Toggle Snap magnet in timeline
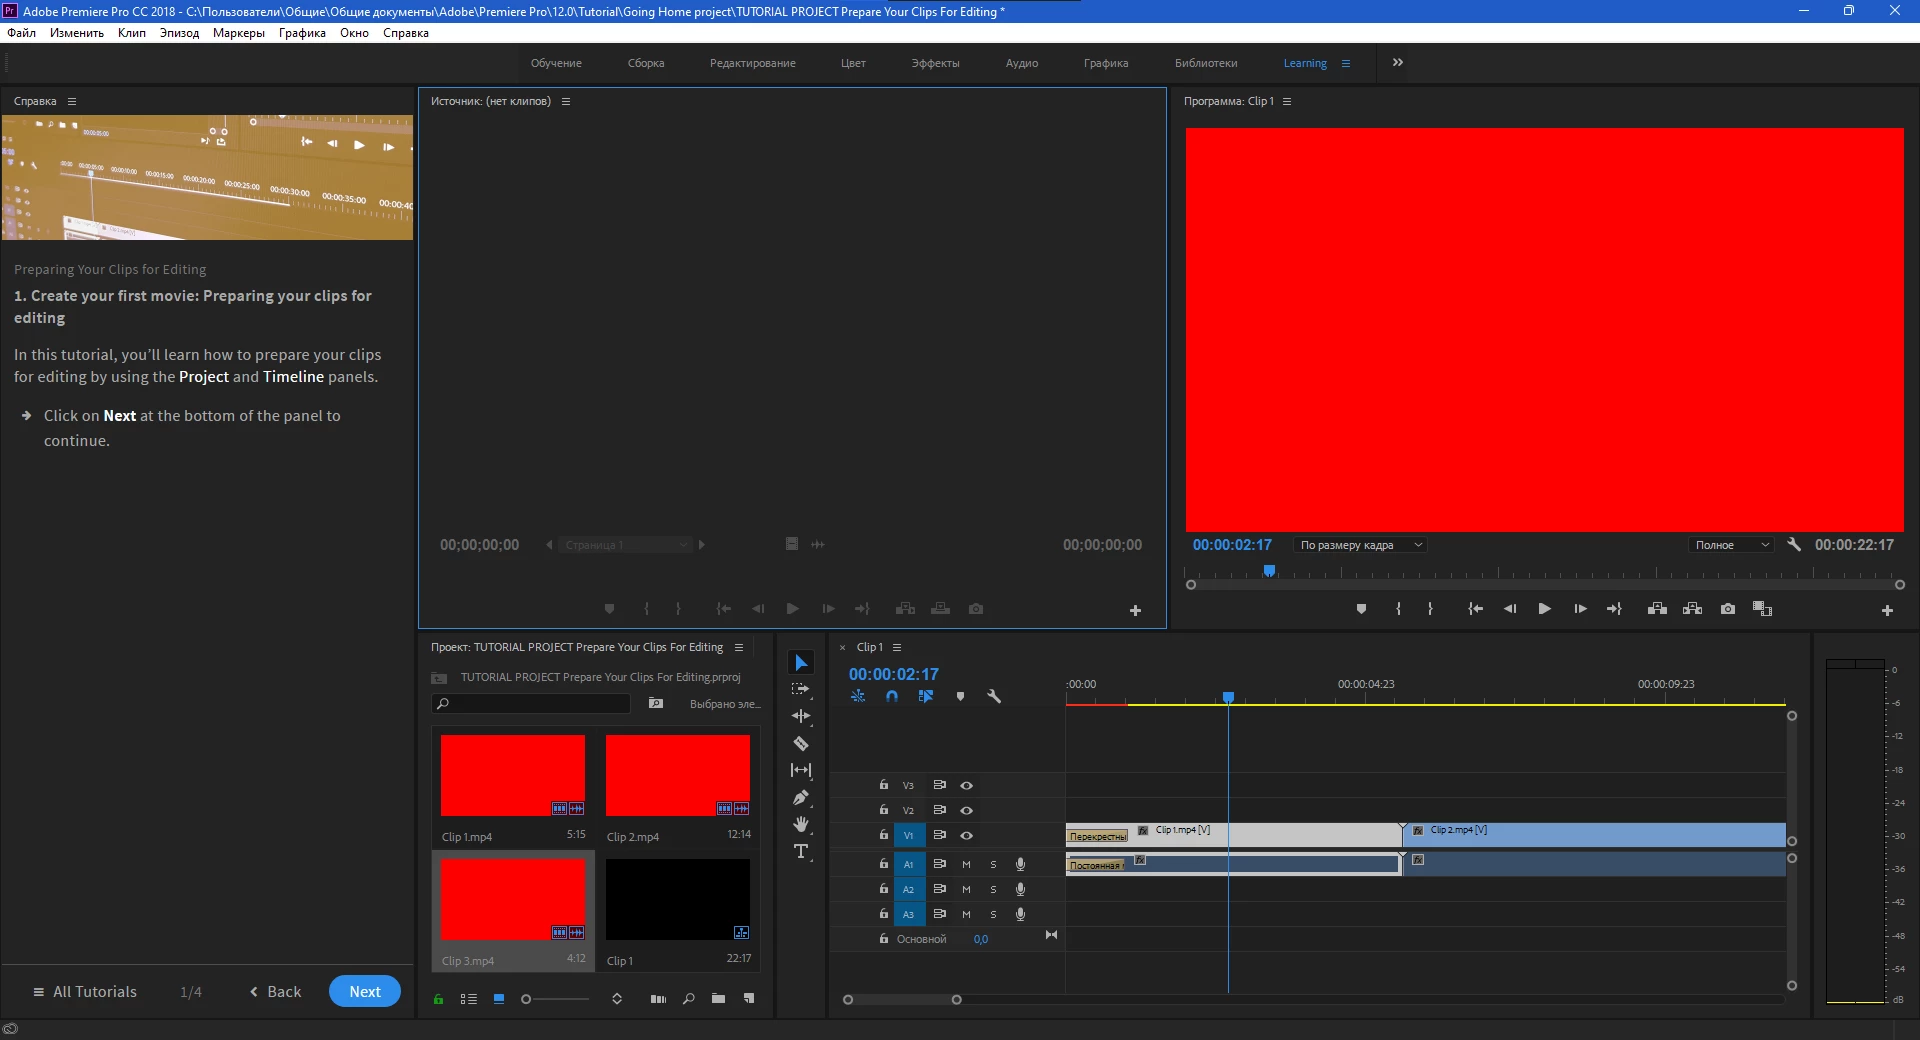Screen dimensions: 1920x1040 pos(892,696)
